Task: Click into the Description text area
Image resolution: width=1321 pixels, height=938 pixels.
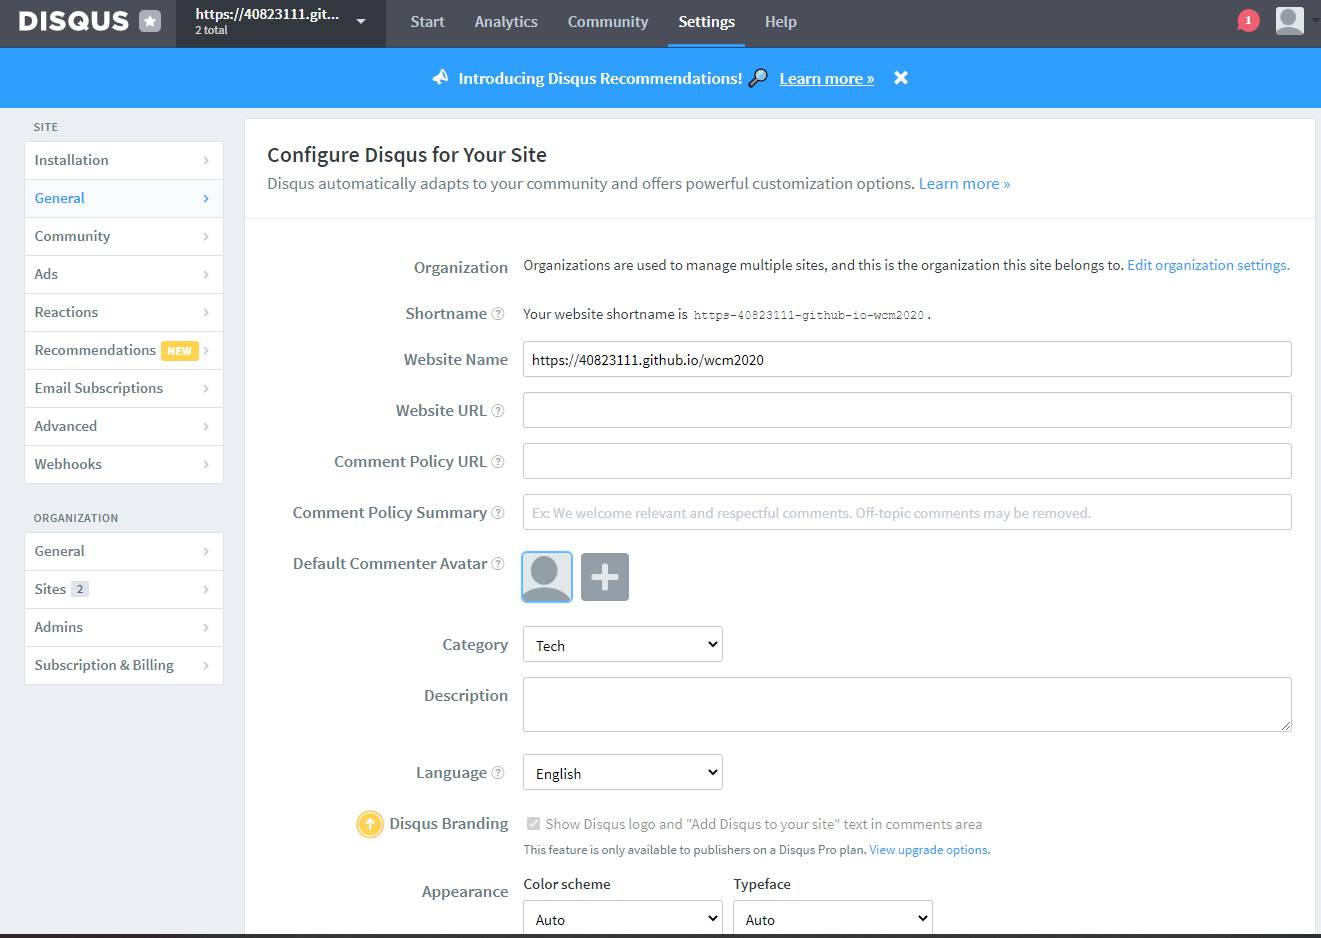Action: click(x=907, y=704)
